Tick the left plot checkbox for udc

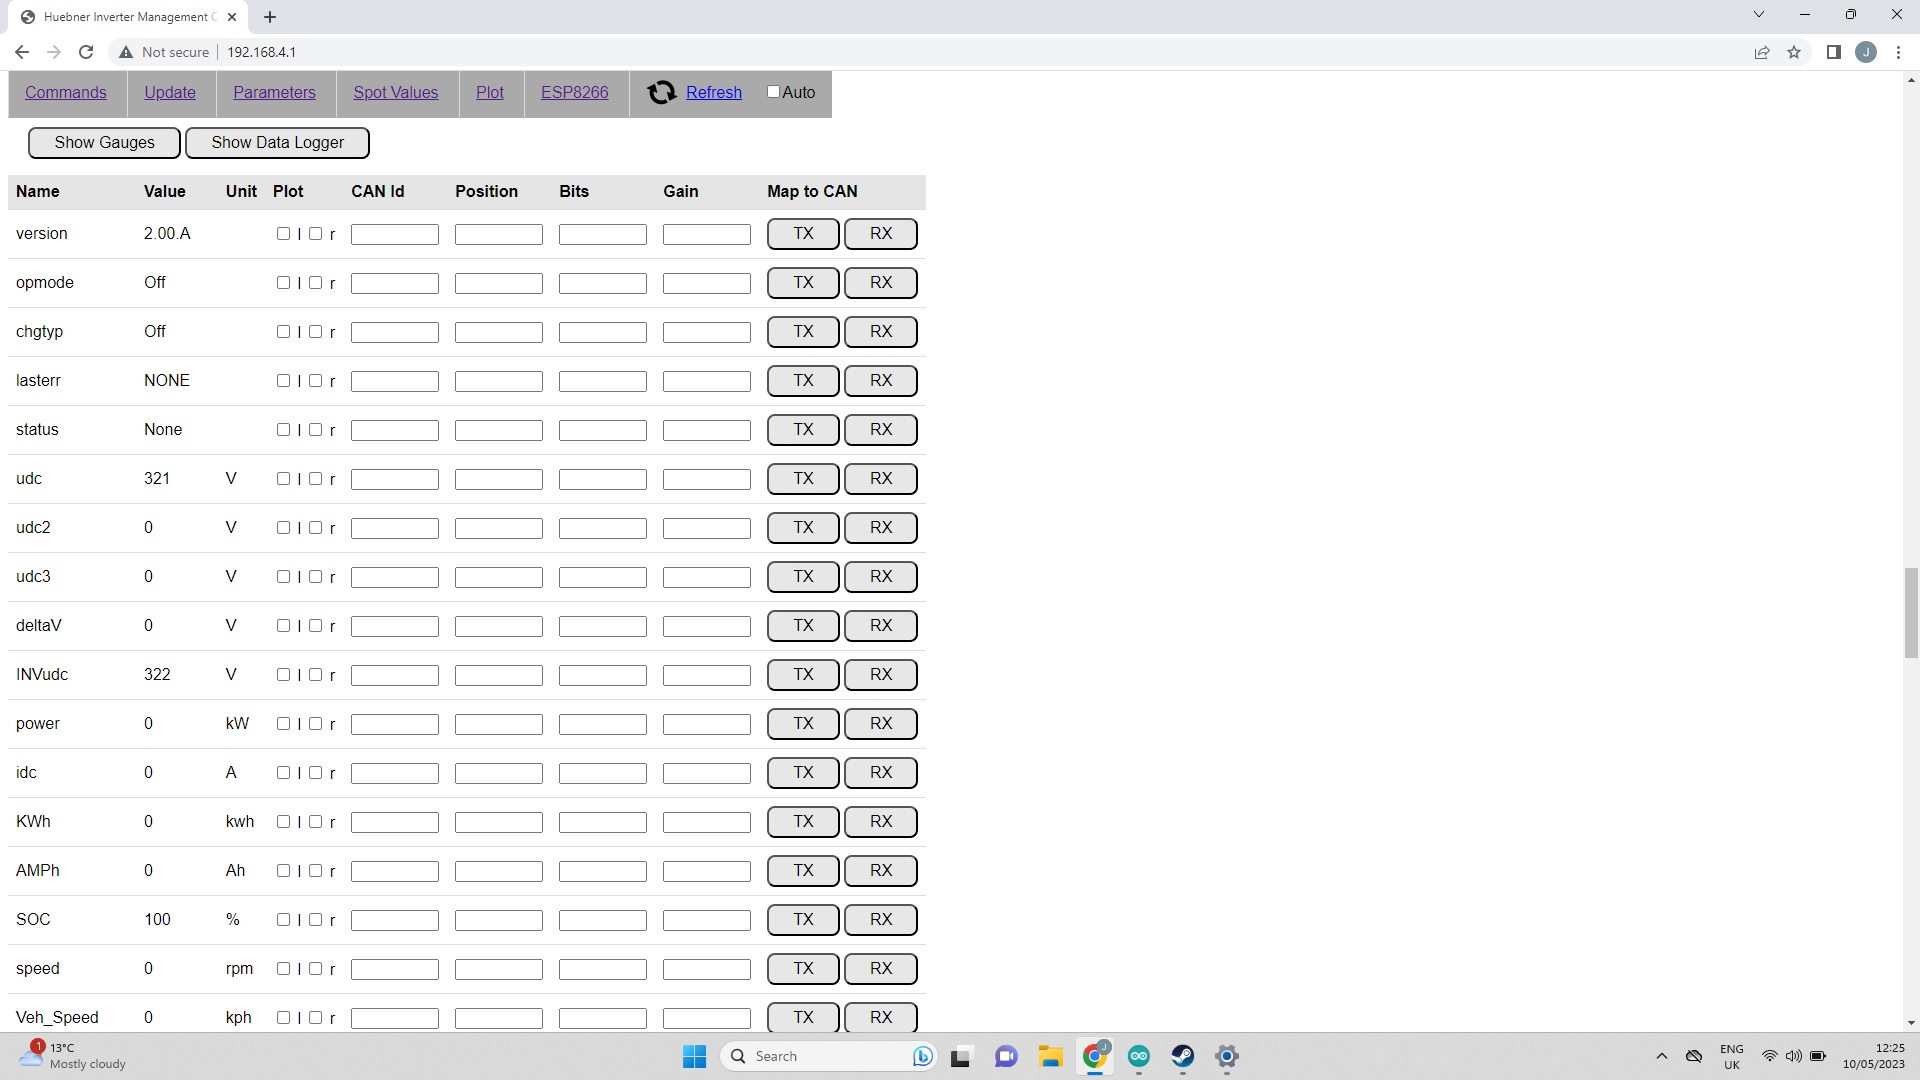tap(283, 479)
